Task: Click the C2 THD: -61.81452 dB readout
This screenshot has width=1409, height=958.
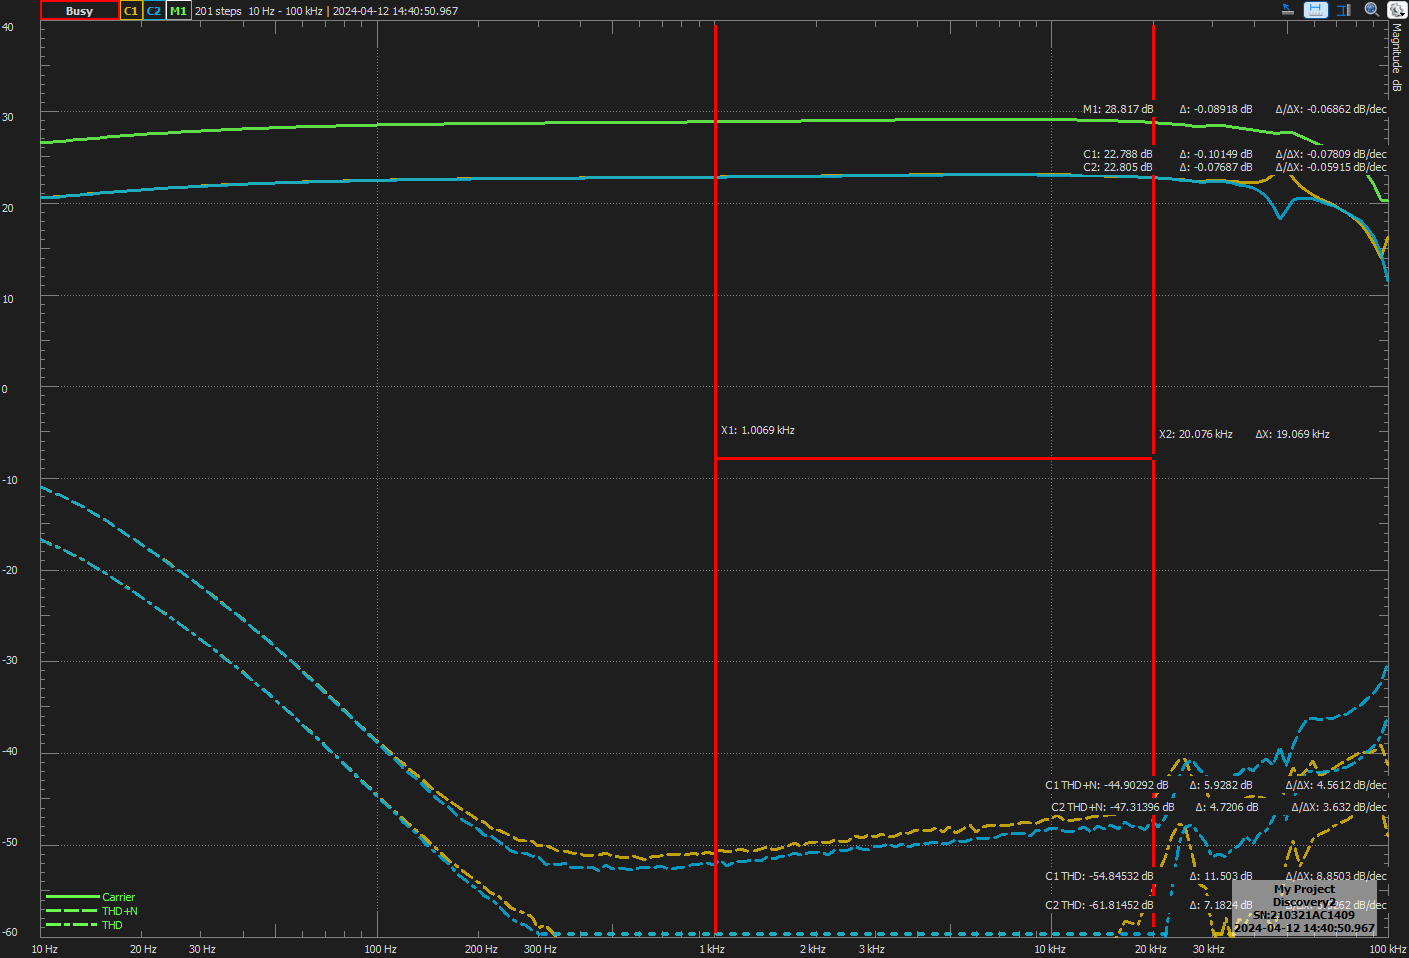Action: coord(1099,905)
